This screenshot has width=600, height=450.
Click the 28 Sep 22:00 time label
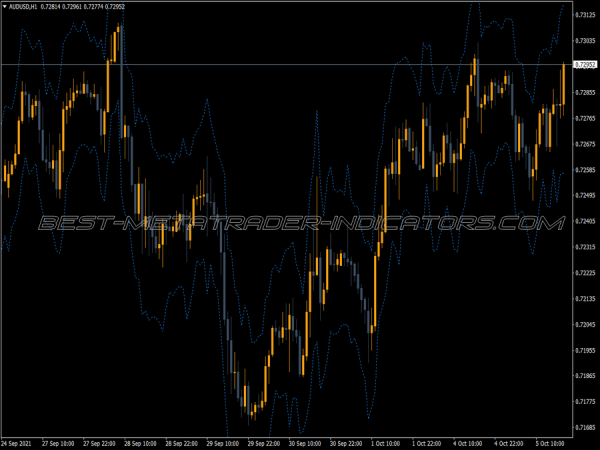click(181, 443)
